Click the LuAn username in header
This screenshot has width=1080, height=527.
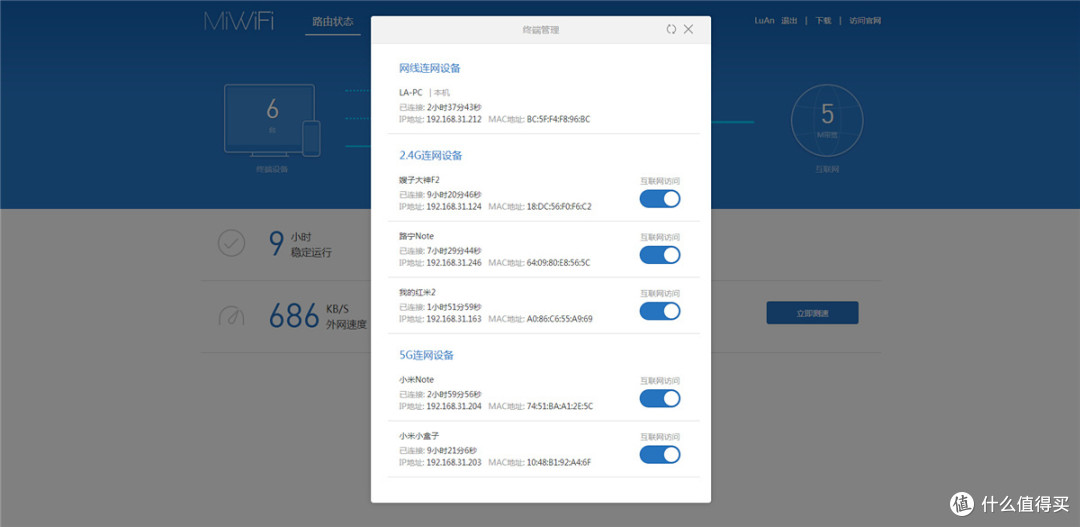coord(765,21)
